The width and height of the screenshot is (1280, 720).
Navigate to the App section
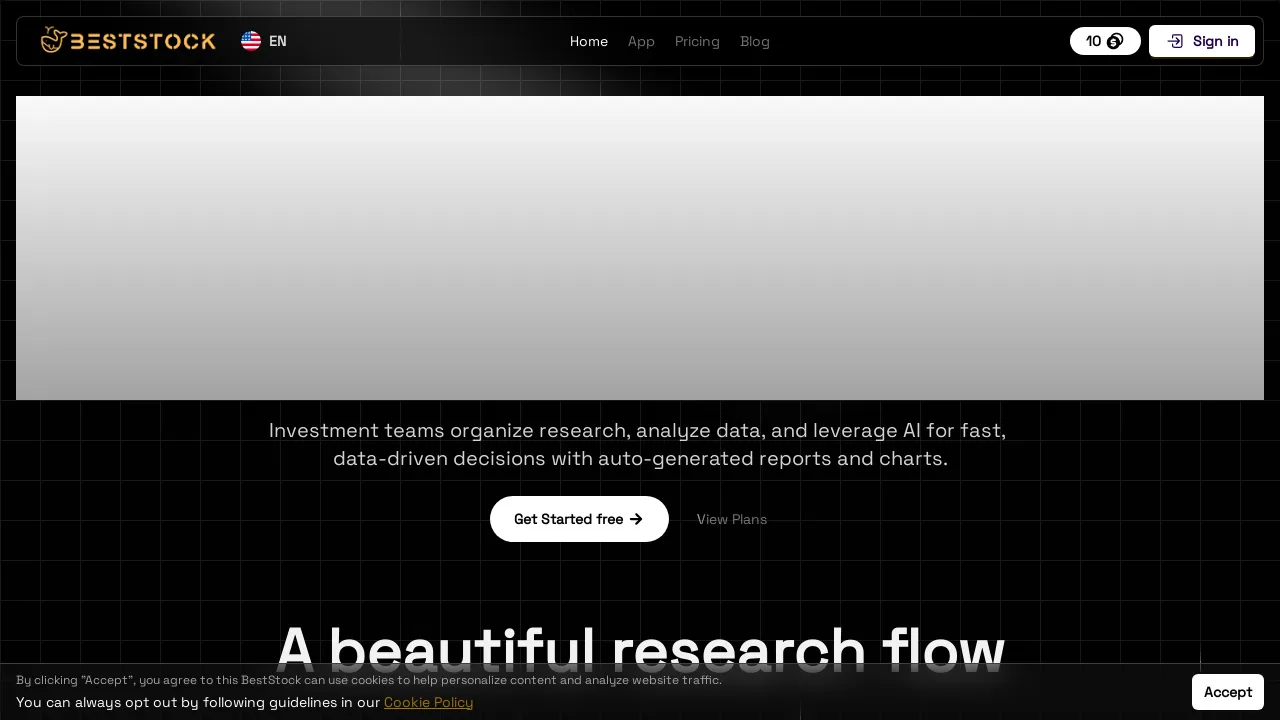pos(641,41)
